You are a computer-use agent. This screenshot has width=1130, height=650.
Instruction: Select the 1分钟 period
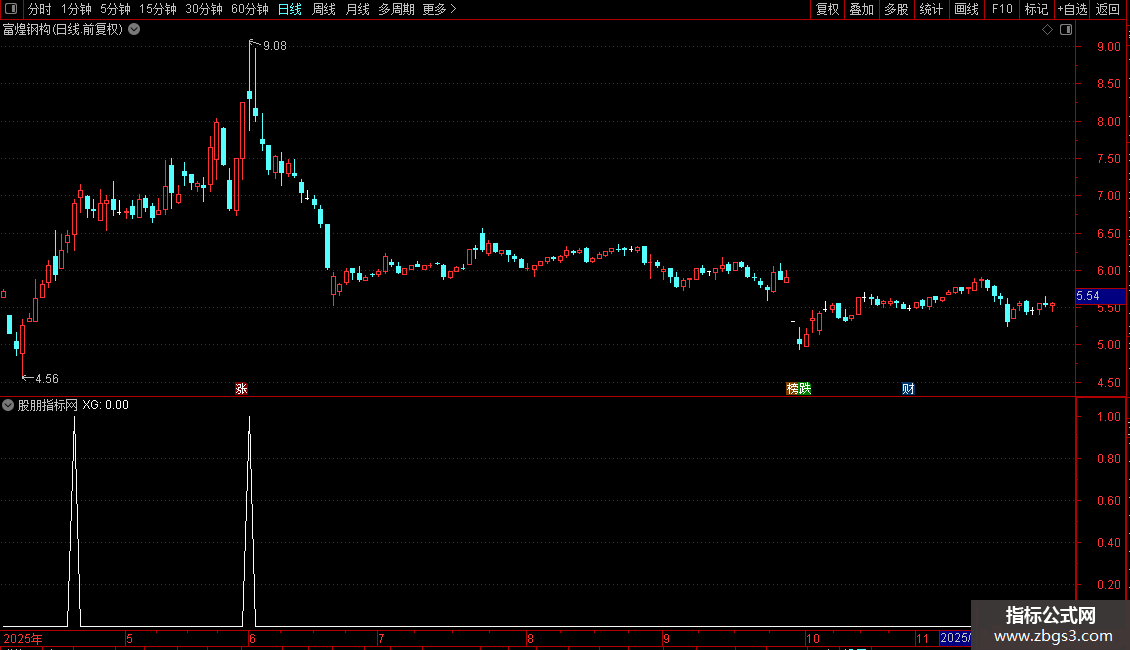click(x=76, y=9)
